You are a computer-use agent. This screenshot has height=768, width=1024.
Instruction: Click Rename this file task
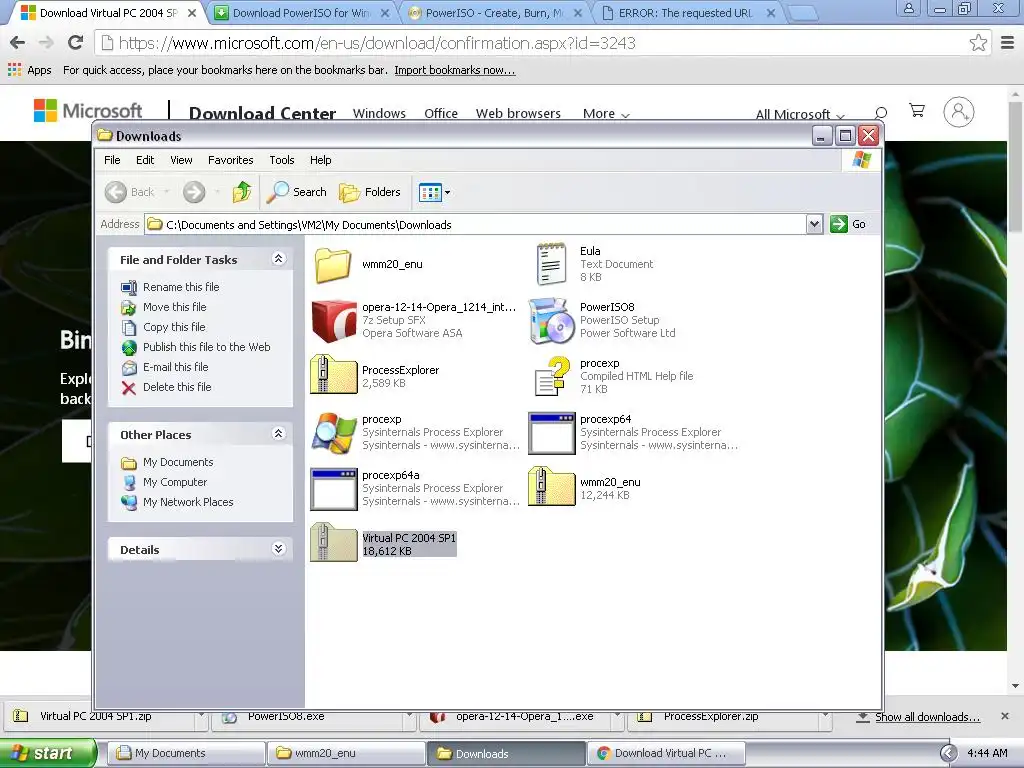point(181,287)
